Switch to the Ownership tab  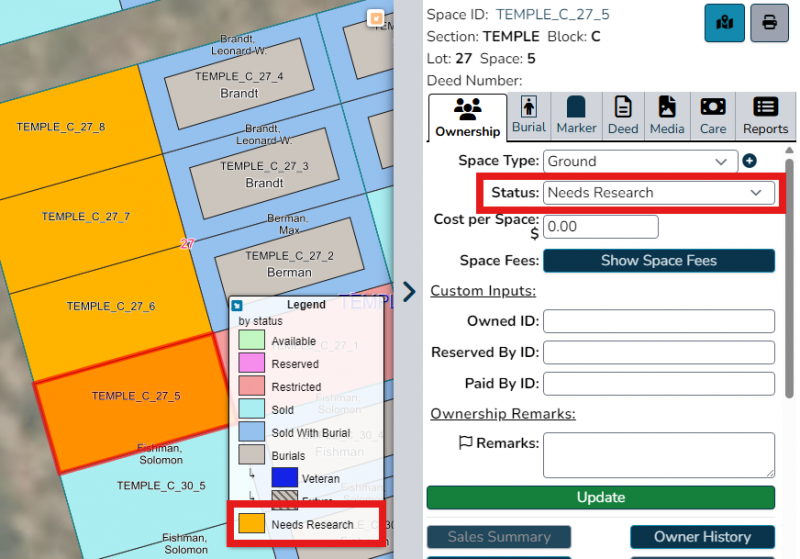point(467,117)
